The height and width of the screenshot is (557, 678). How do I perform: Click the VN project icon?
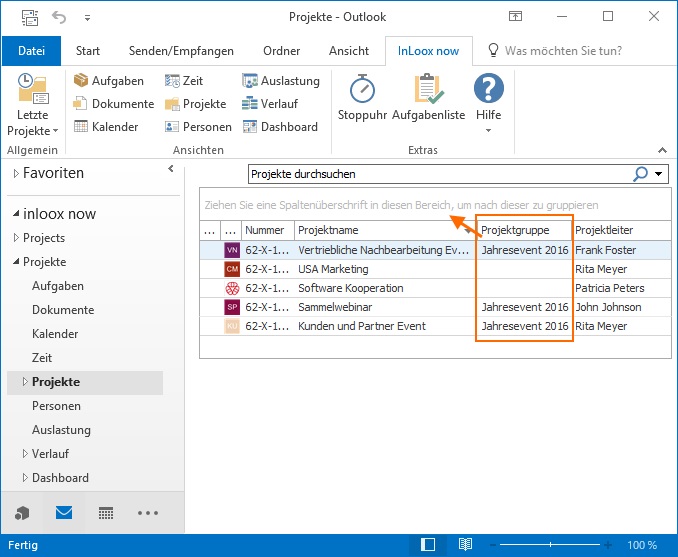click(x=232, y=250)
